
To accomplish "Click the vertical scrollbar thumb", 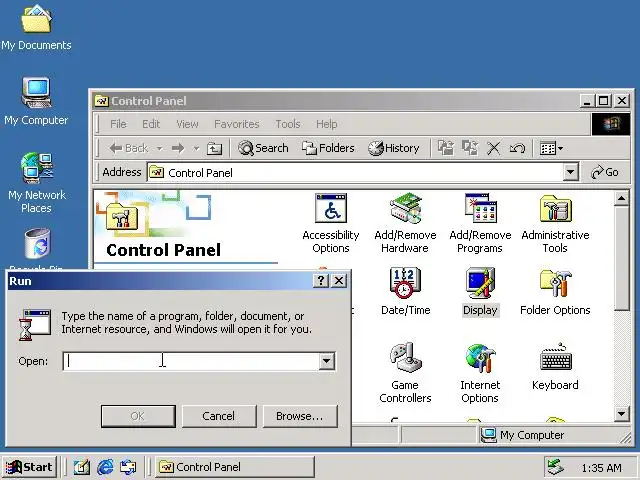I will [621, 259].
